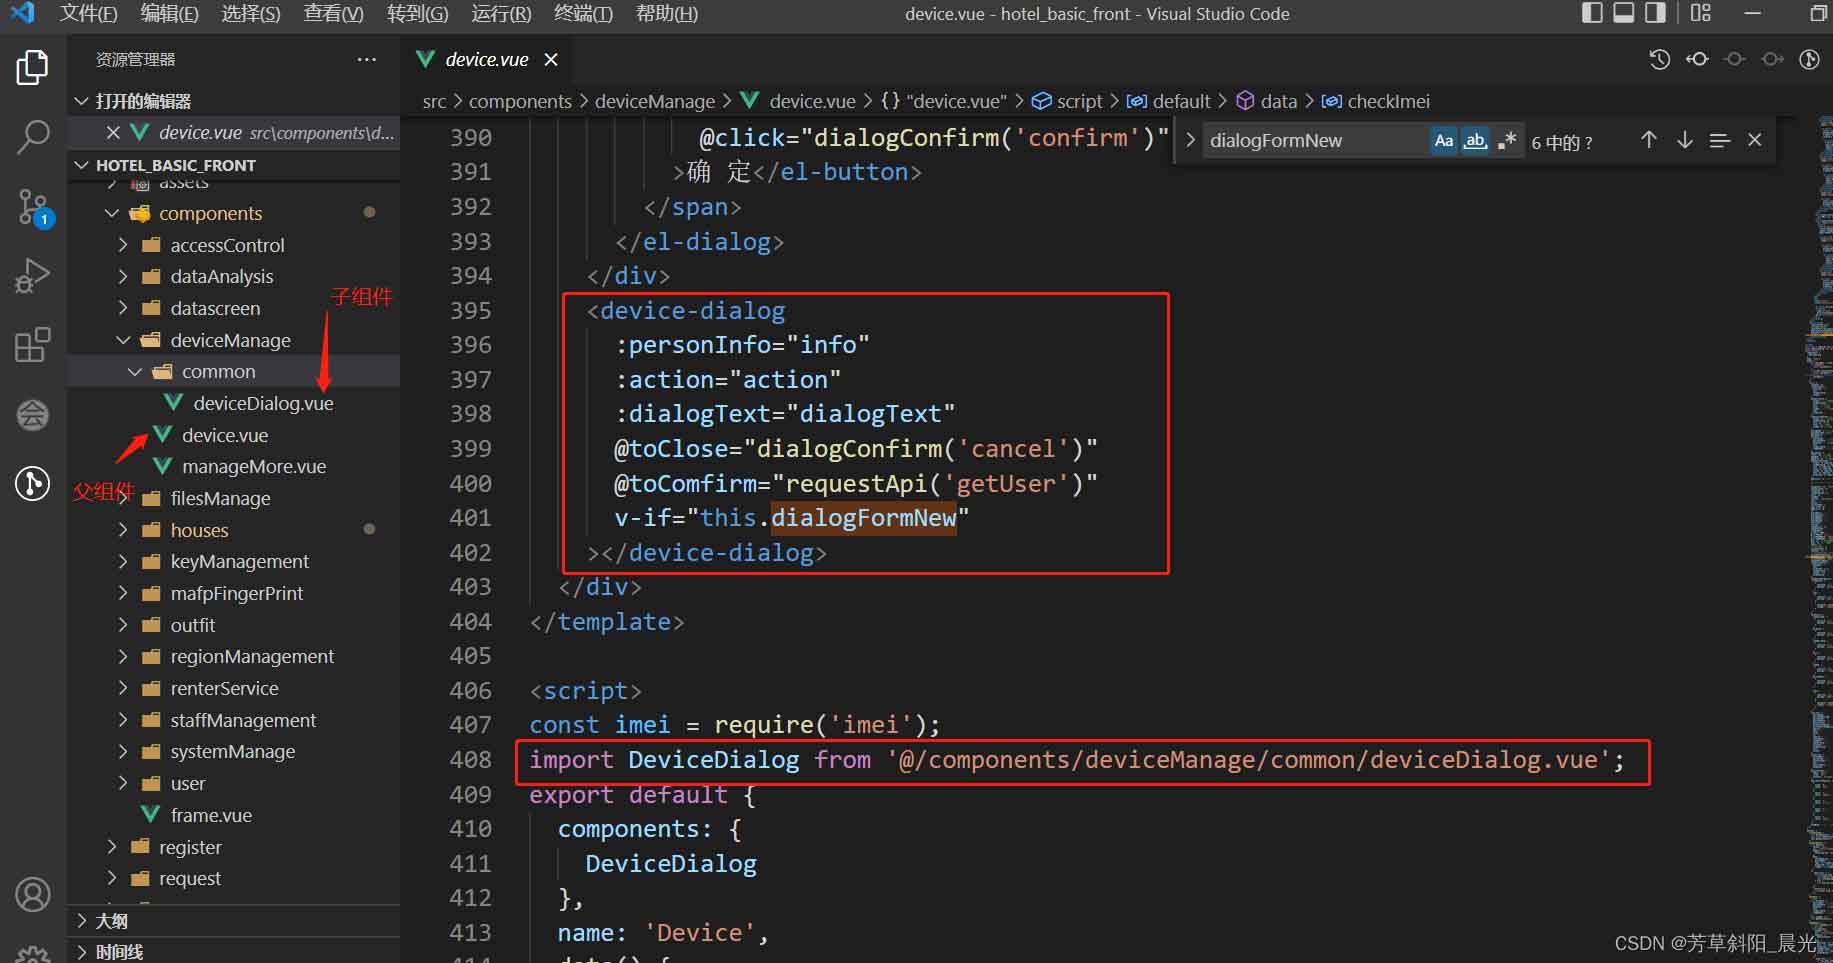Screen dimensions: 1833x963
Task: Click the rightmost editor toolbar circle icon
Action: (x=1809, y=59)
